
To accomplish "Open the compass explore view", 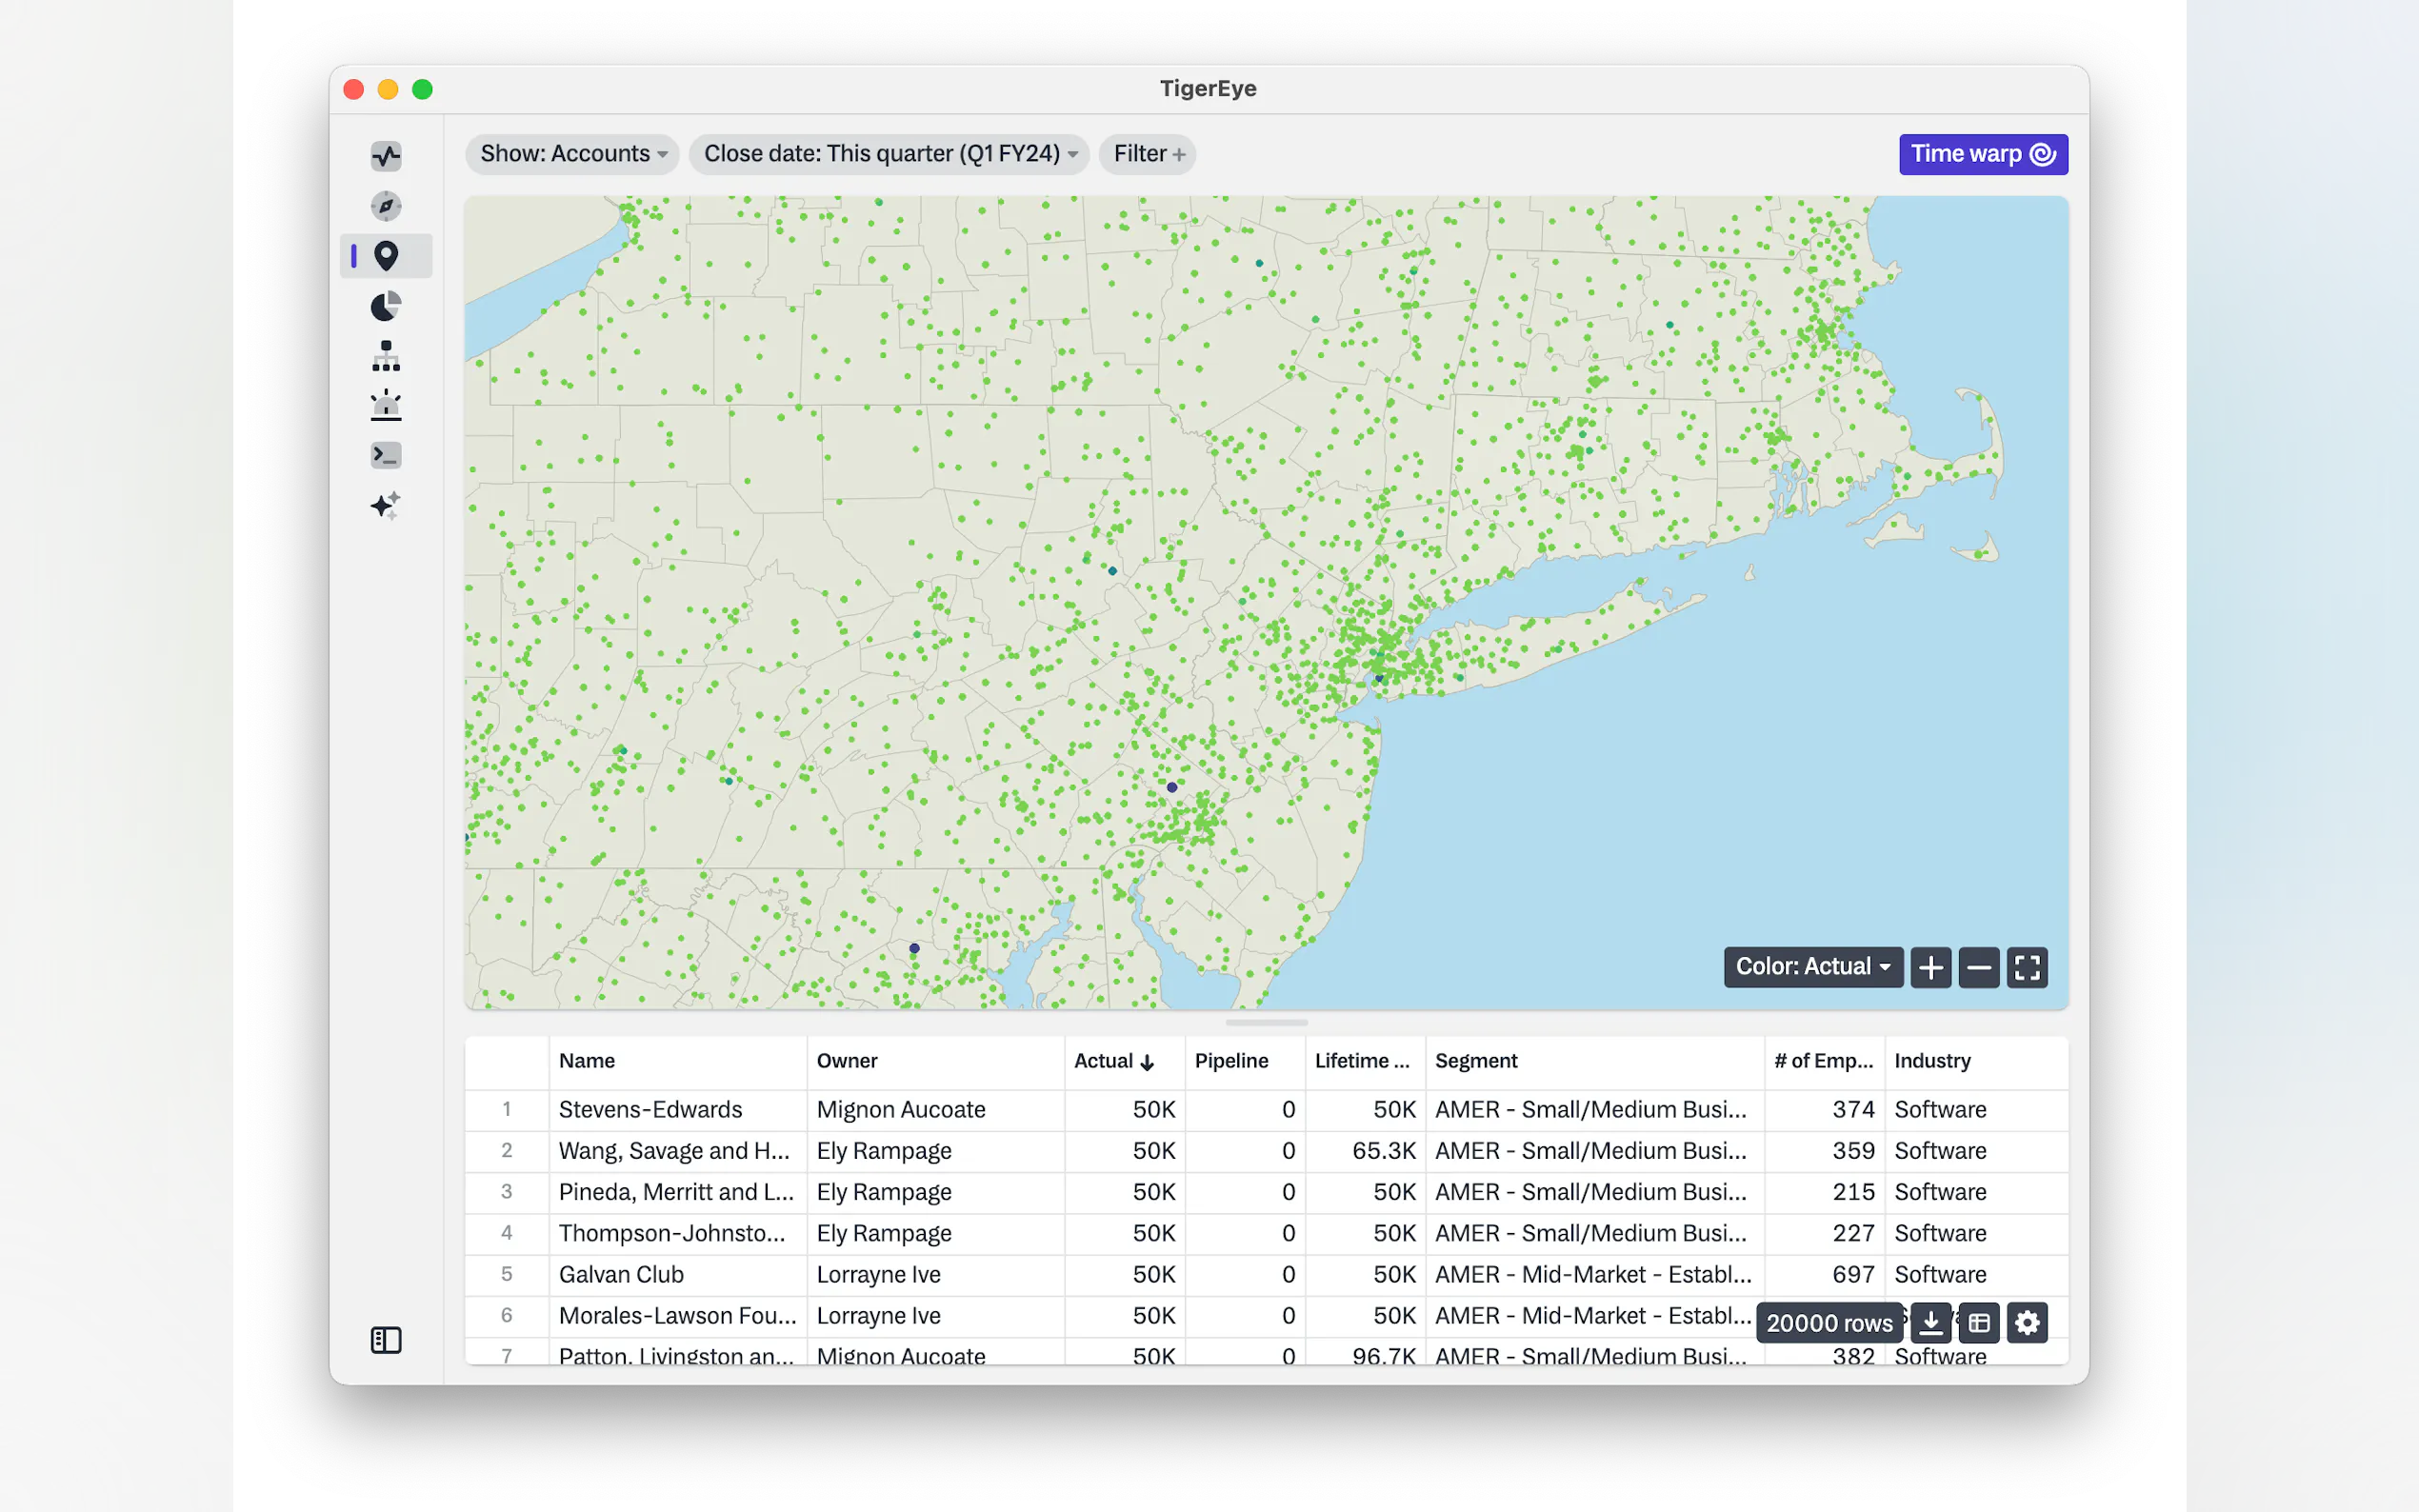I will pyautogui.click(x=386, y=206).
